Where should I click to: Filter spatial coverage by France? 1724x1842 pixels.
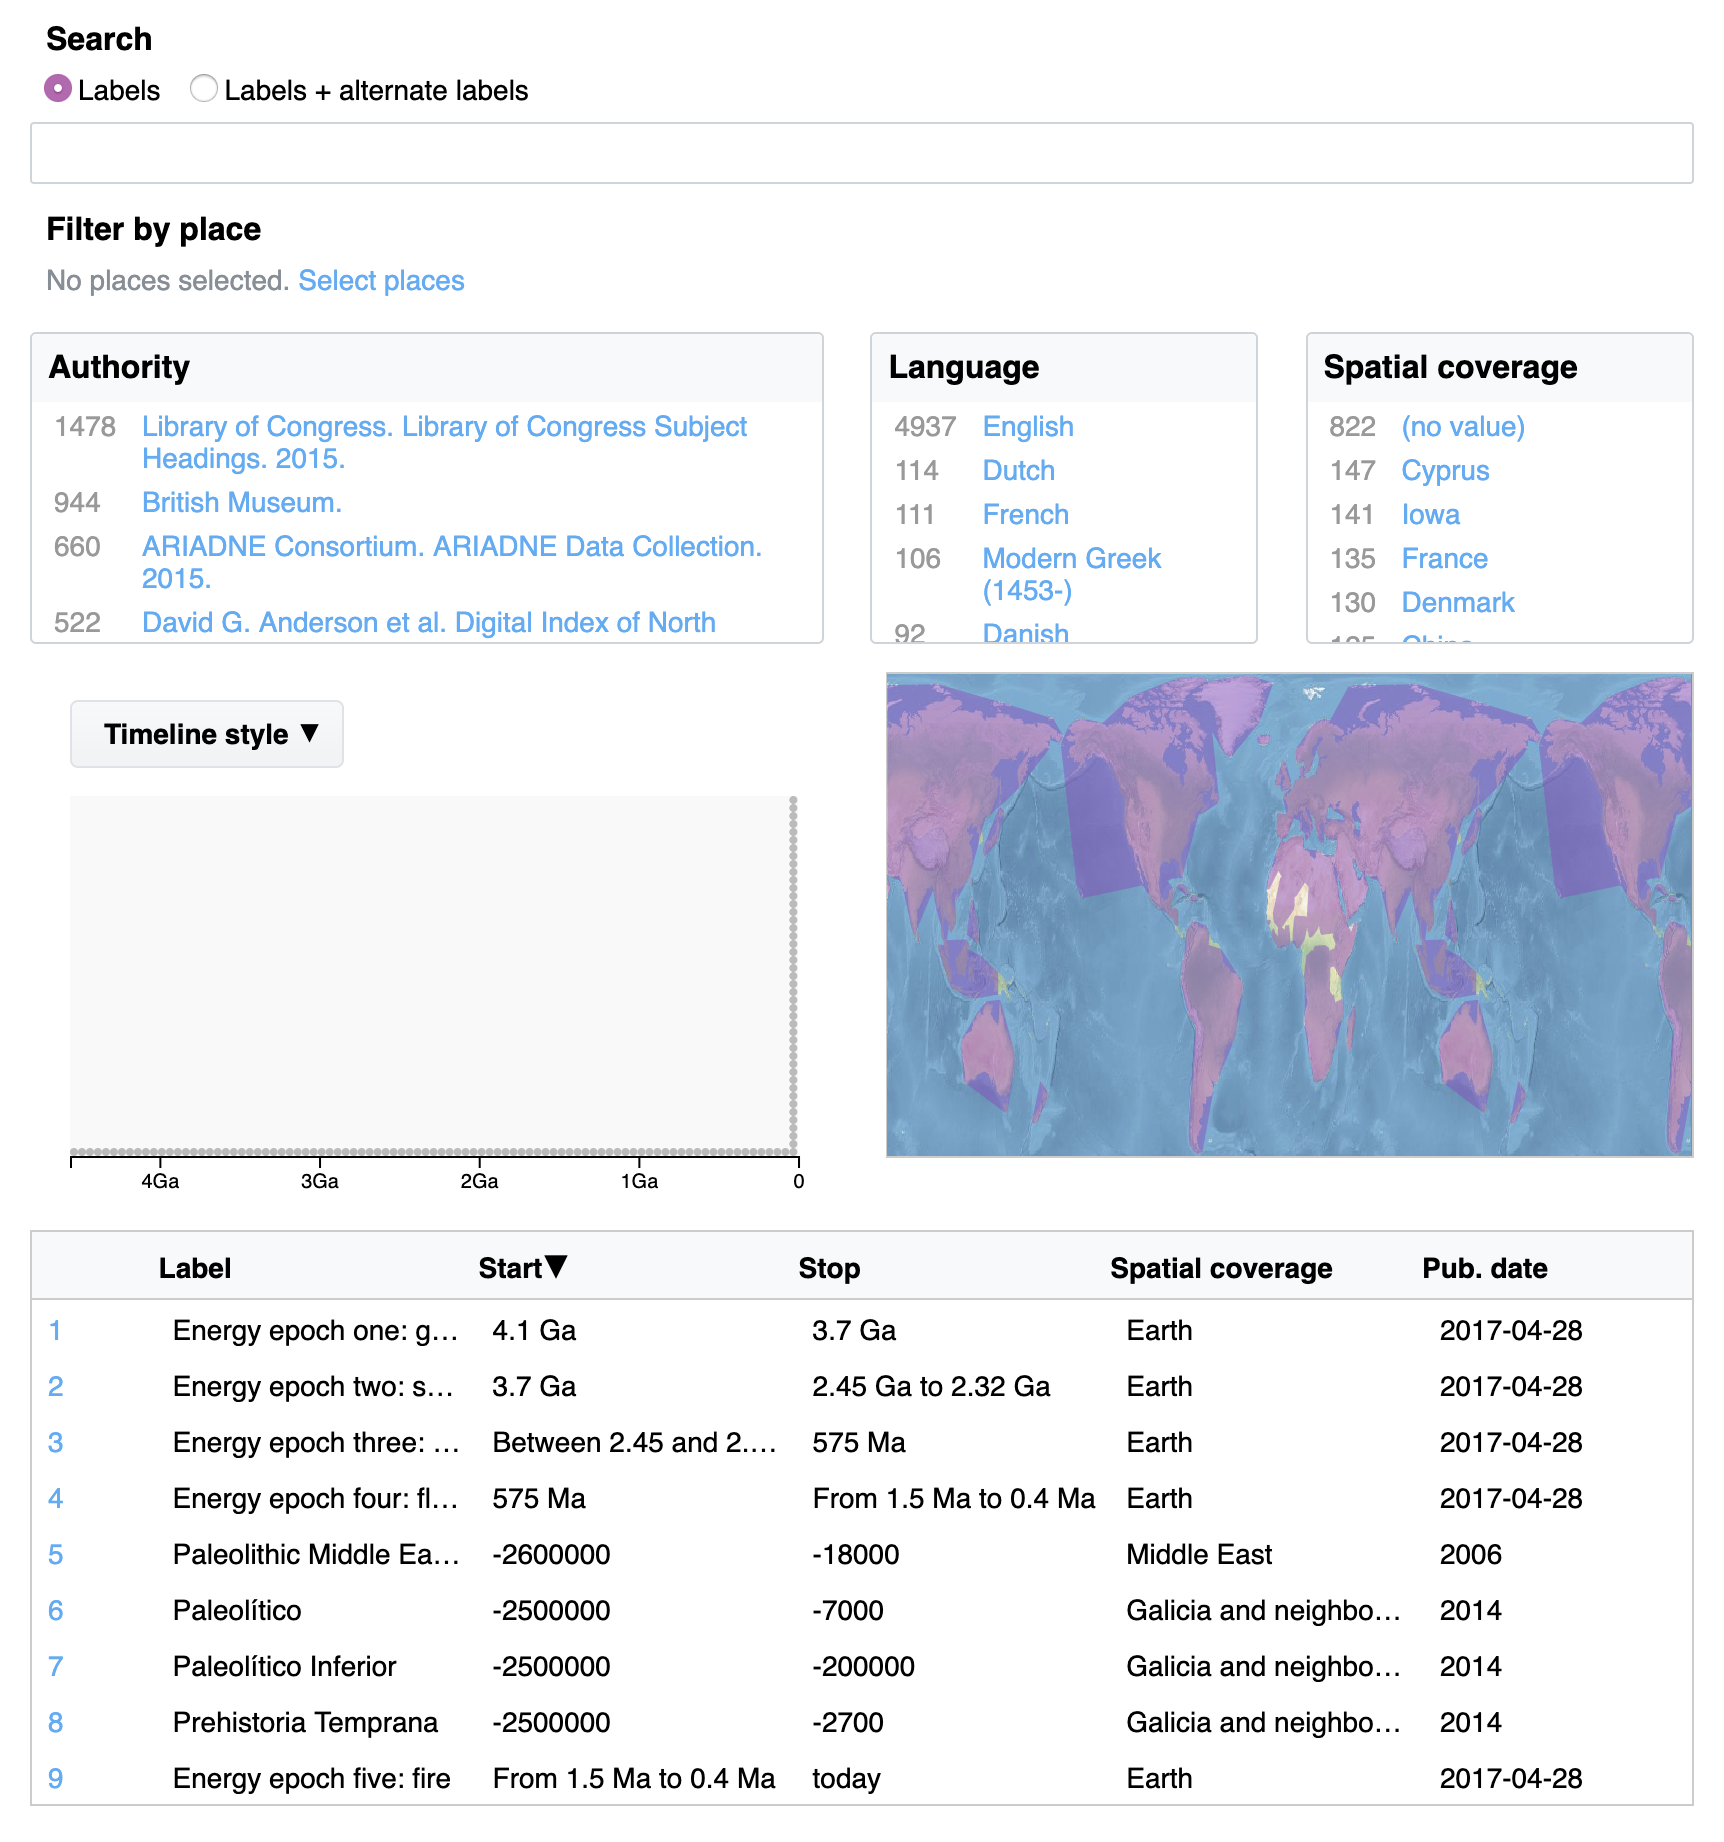(1444, 559)
